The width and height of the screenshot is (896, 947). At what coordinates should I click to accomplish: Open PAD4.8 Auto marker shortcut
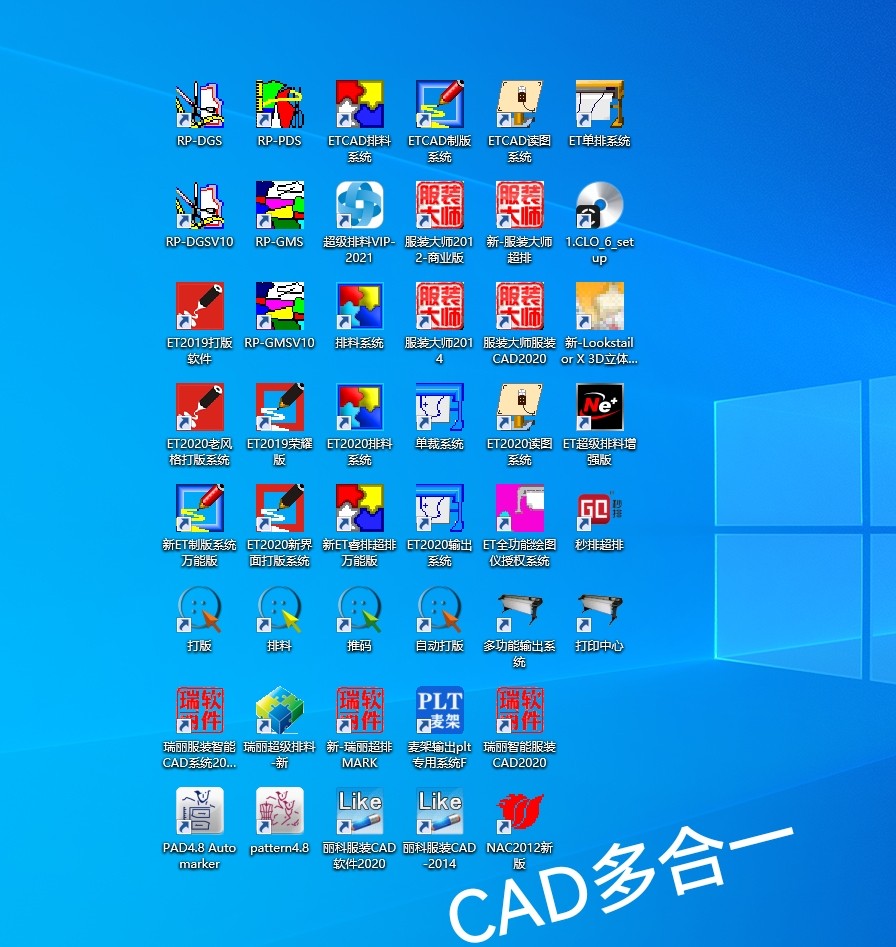(199, 810)
